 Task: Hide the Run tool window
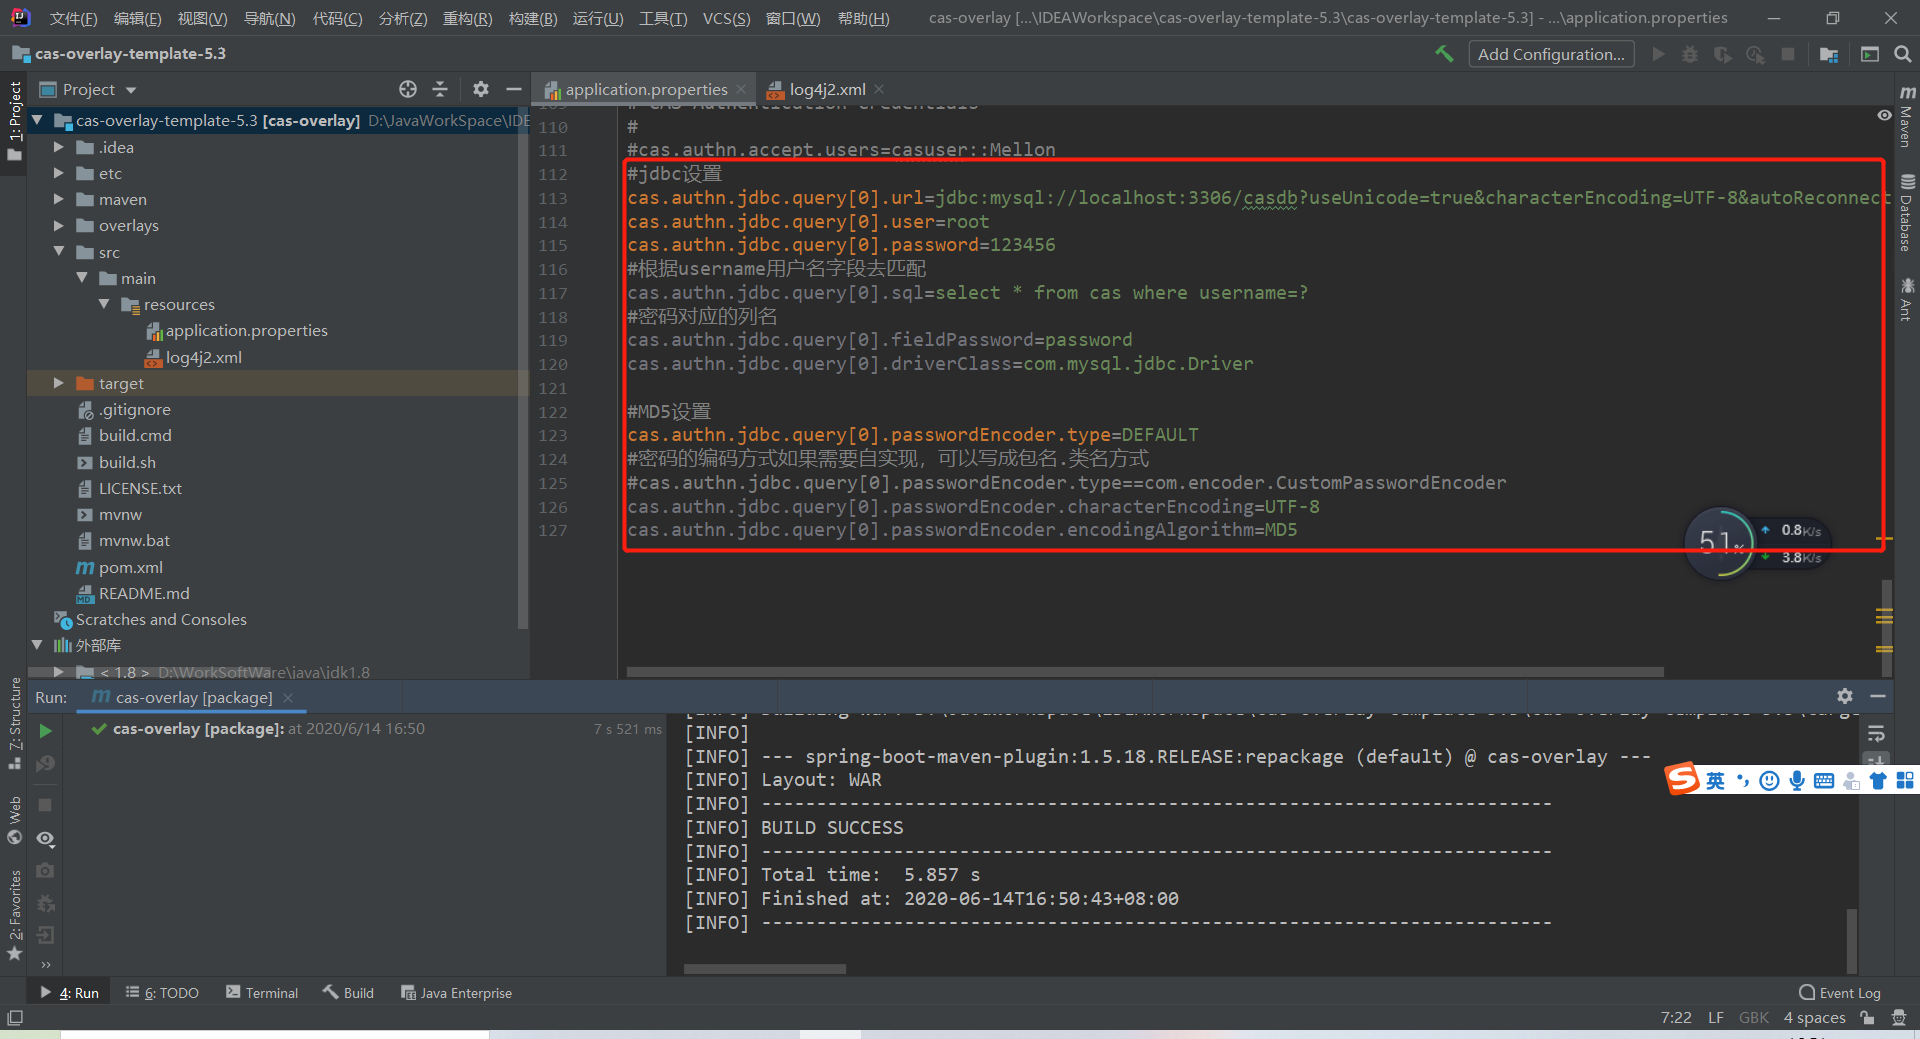point(1878,696)
